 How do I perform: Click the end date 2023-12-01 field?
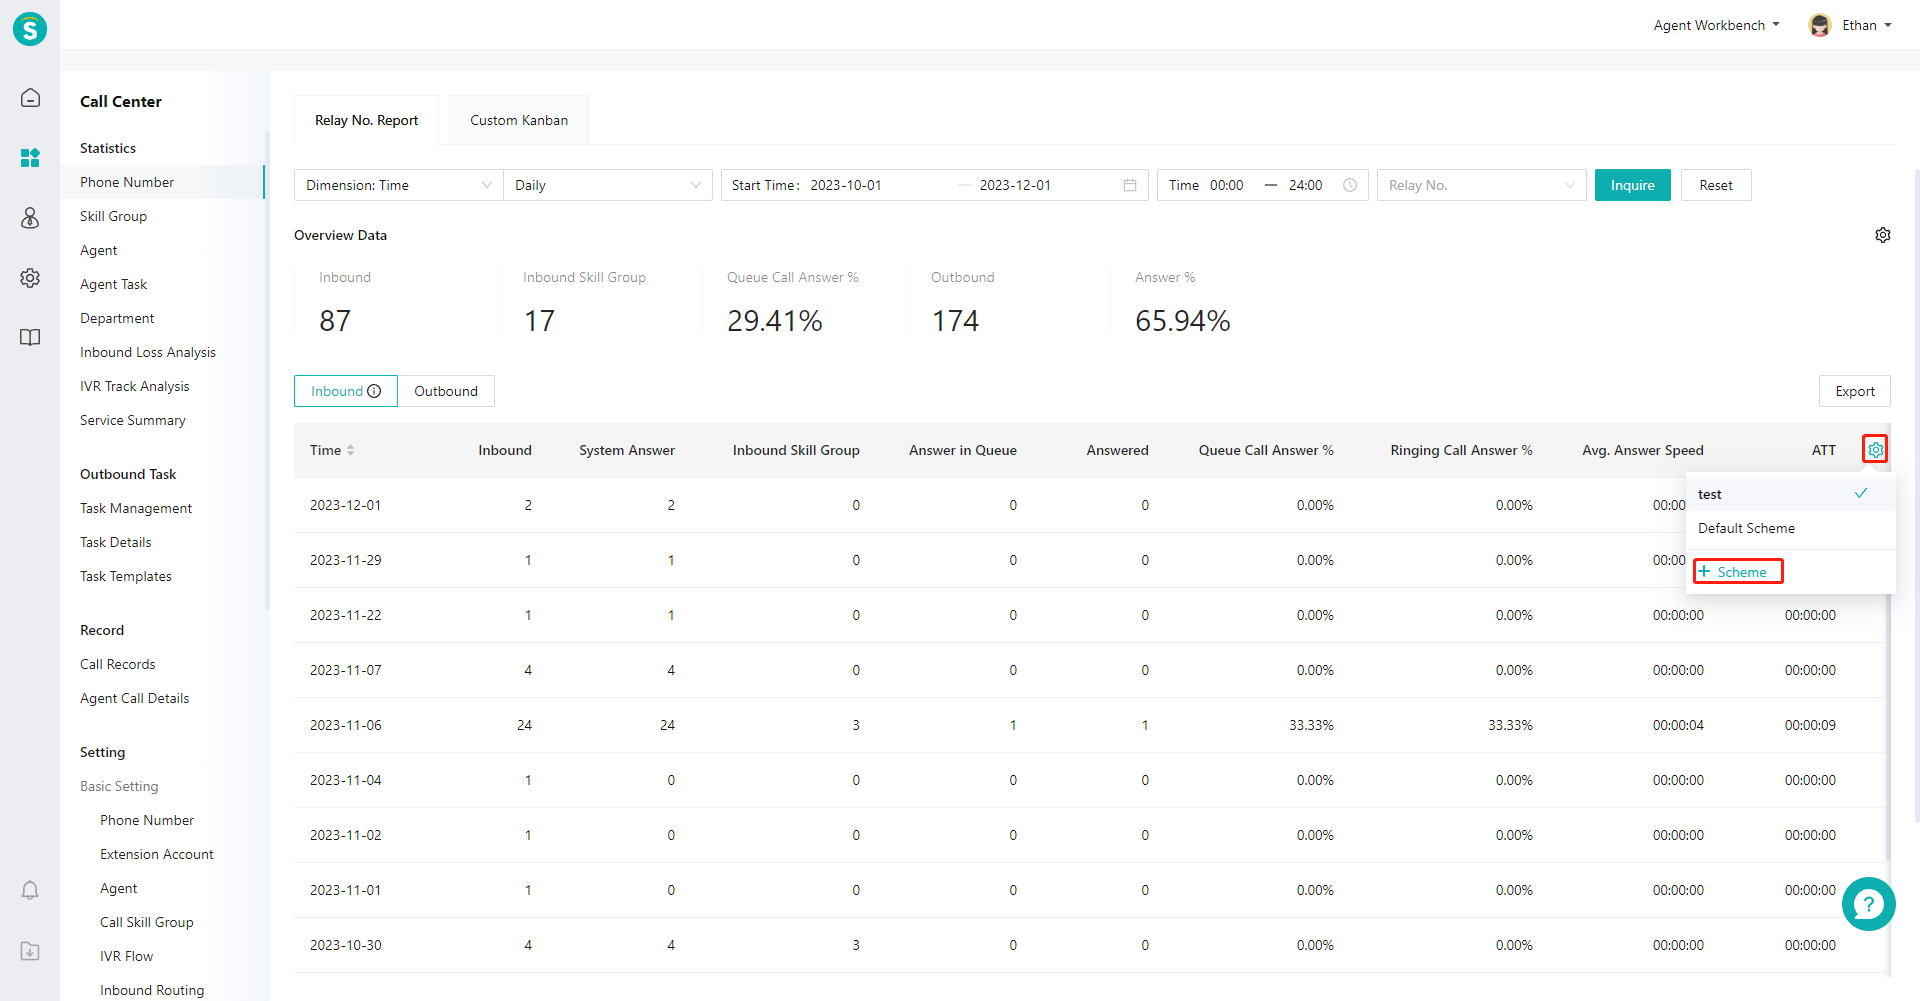(1015, 185)
